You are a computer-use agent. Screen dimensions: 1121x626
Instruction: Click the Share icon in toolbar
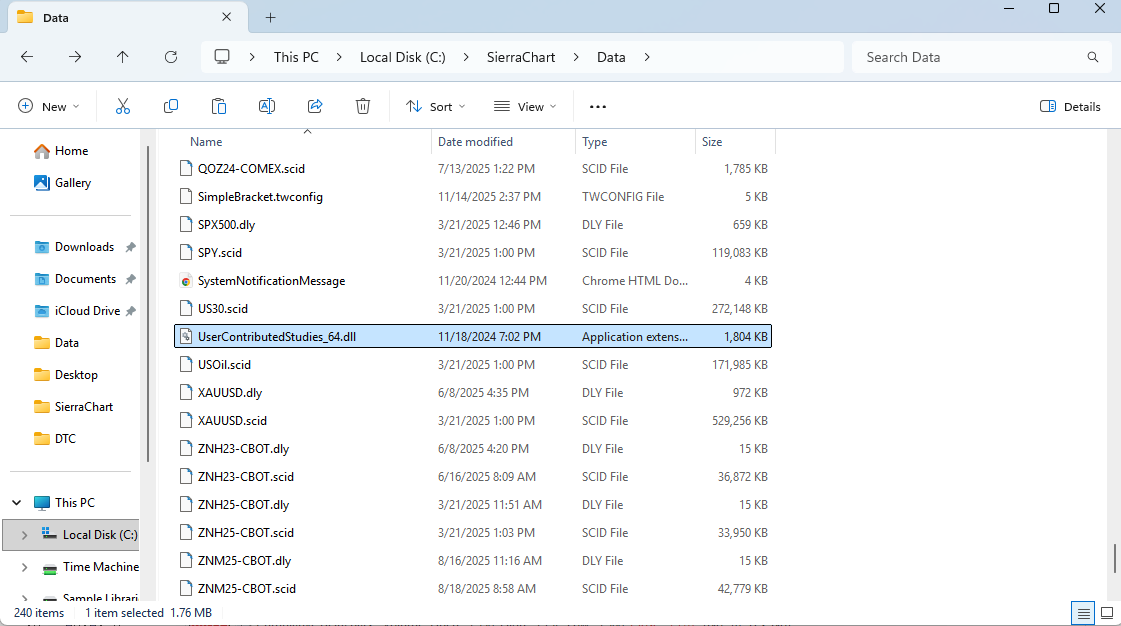click(x=315, y=106)
